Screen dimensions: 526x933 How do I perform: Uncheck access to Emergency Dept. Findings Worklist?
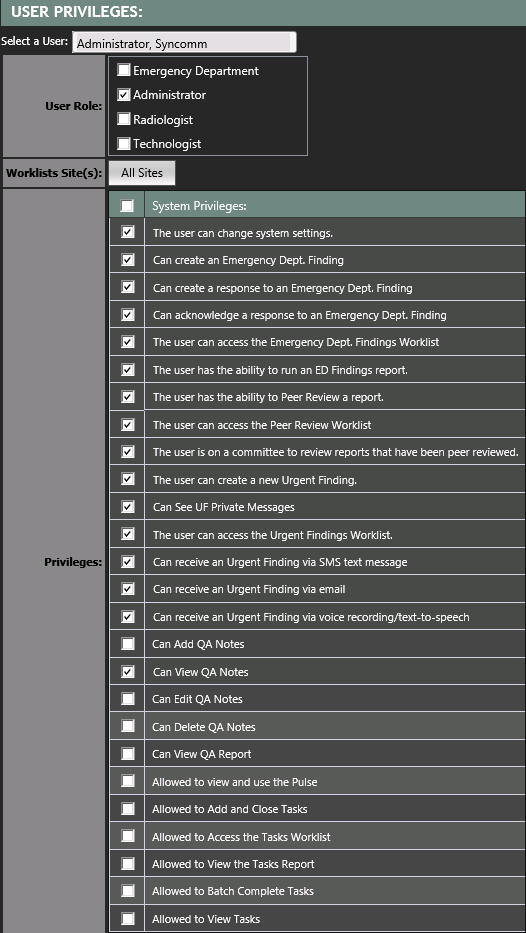[x=127, y=342]
